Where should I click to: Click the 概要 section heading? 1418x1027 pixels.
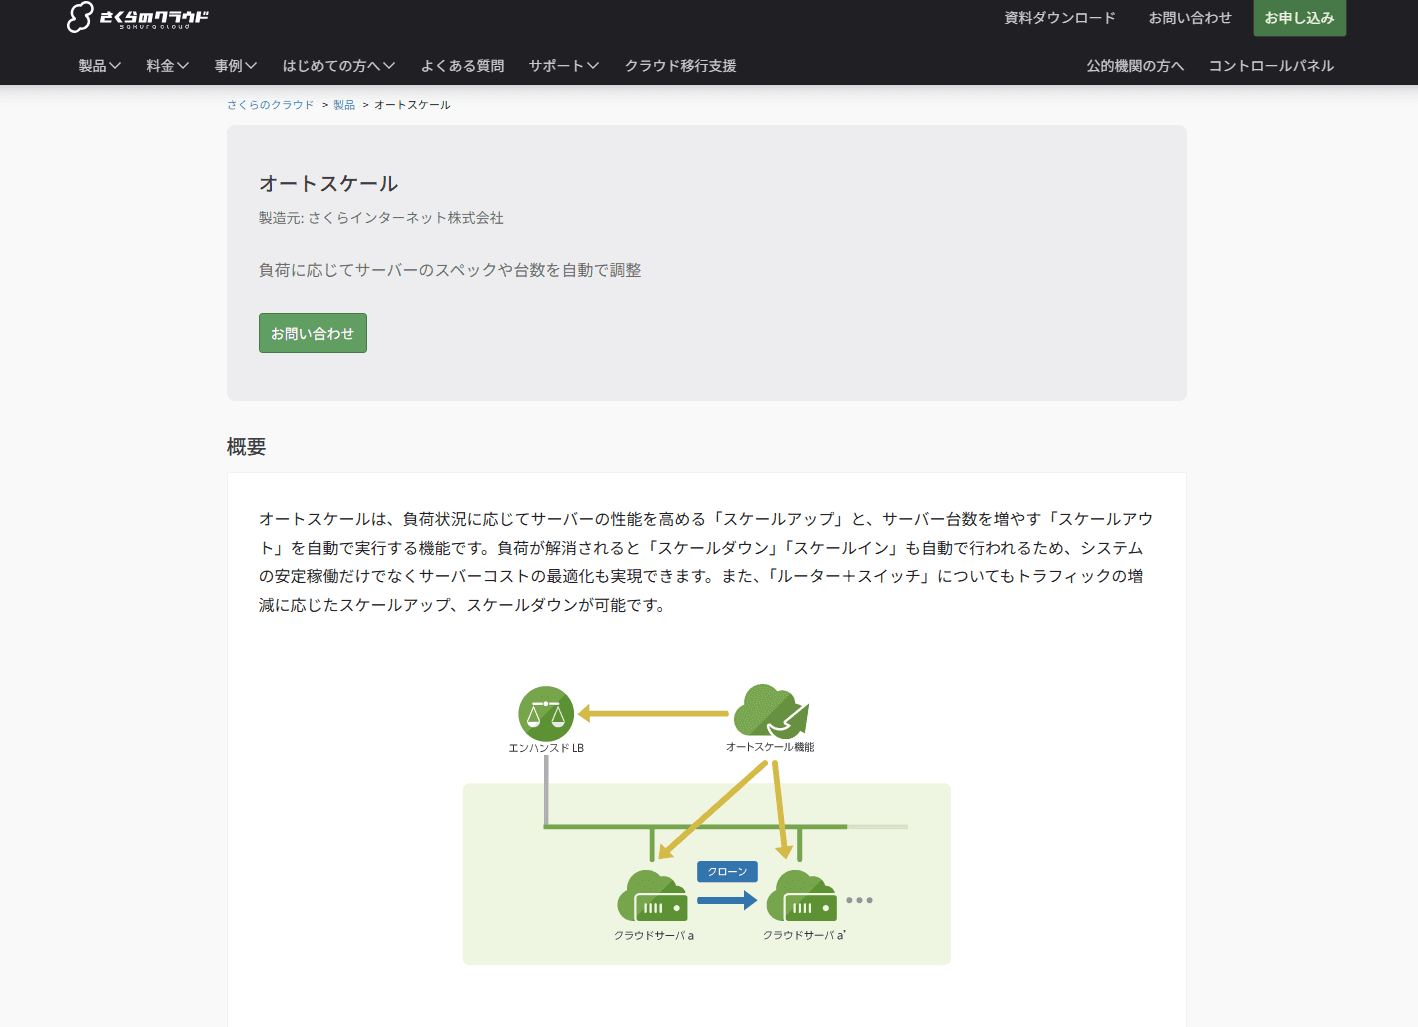tap(246, 447)
